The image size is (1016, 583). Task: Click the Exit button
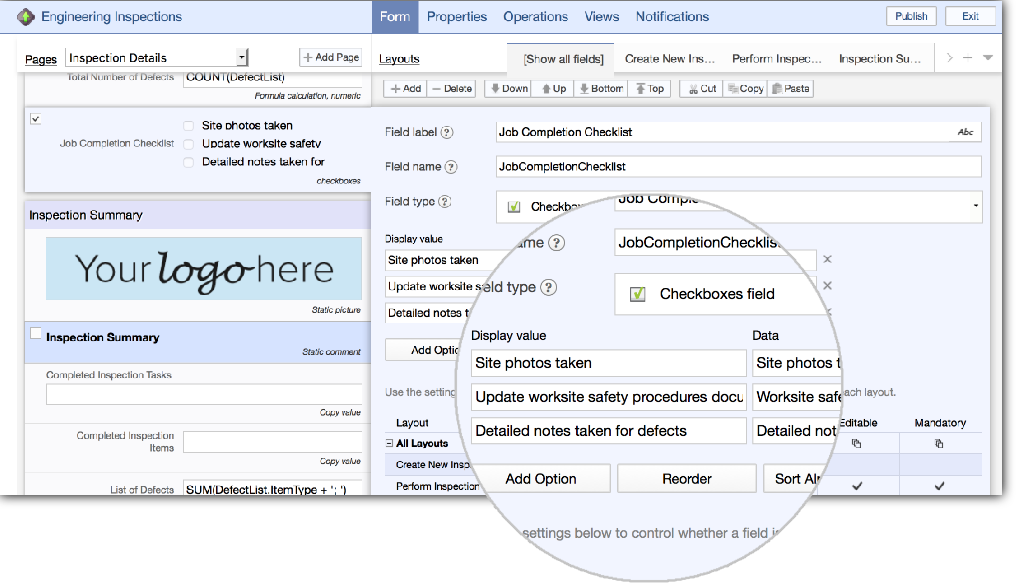click(x=970, y=16)
